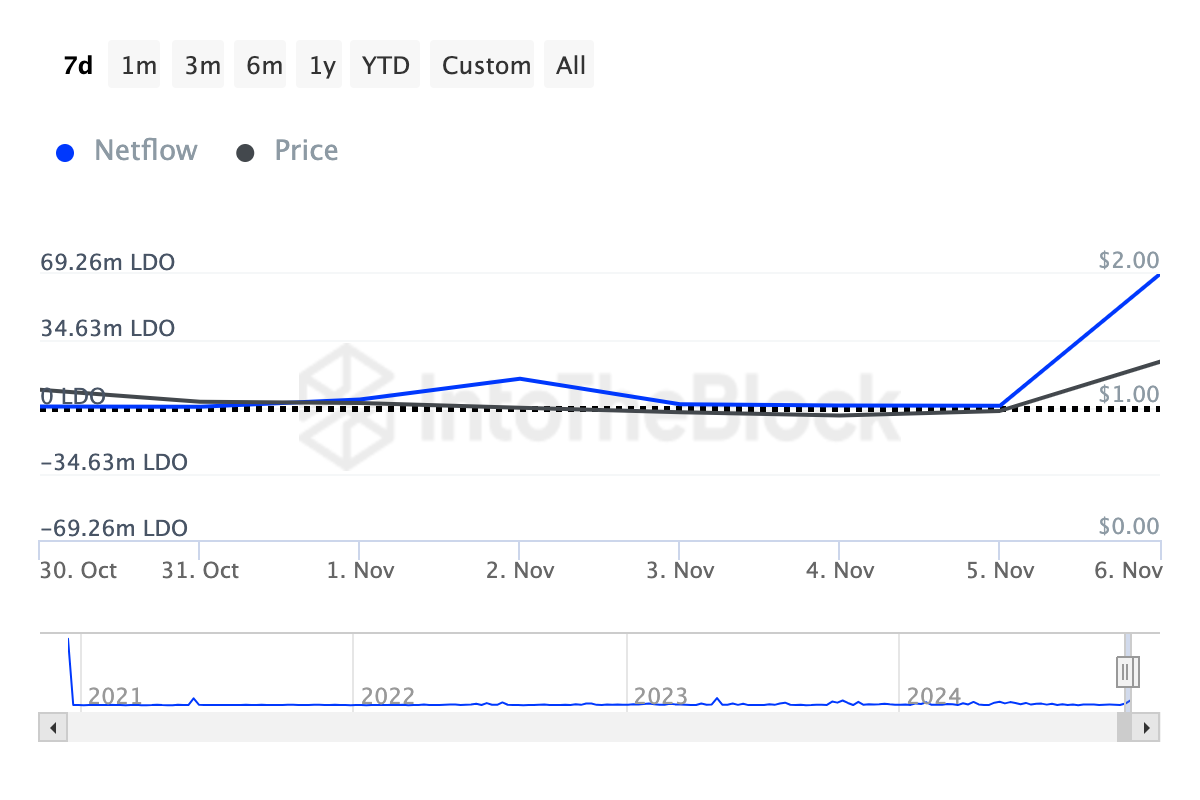Toggle the Netflow series label
The image size is (1200, 800).
tap(146, 151)
